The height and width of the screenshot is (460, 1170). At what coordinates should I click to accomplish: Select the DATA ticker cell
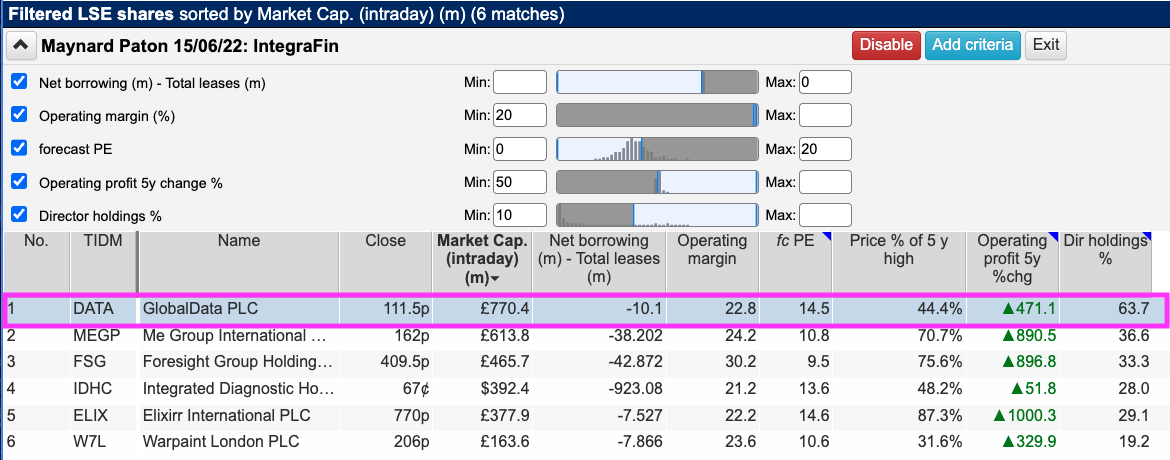(x=103, y=310)
